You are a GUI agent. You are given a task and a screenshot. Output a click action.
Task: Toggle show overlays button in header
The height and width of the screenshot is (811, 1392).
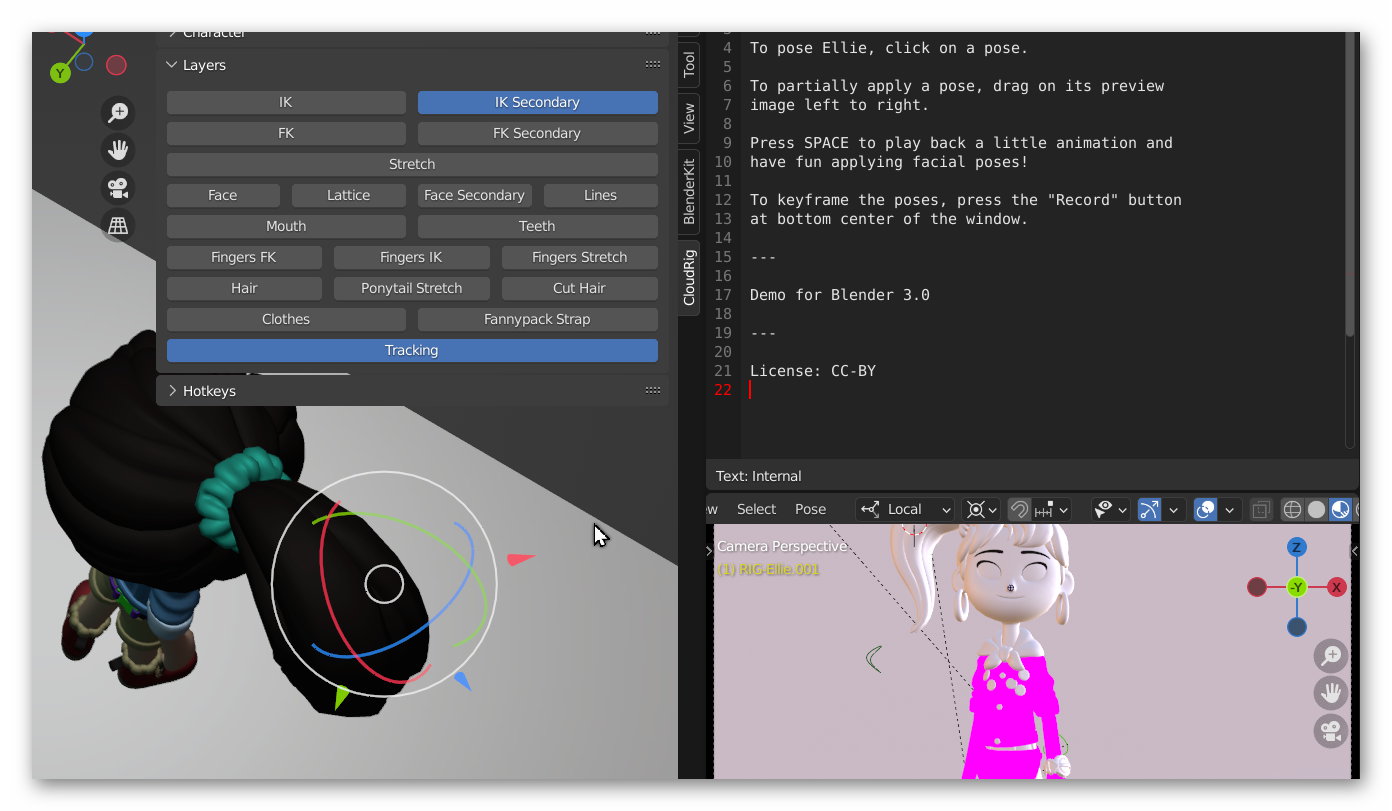[x=1206, y=509]
